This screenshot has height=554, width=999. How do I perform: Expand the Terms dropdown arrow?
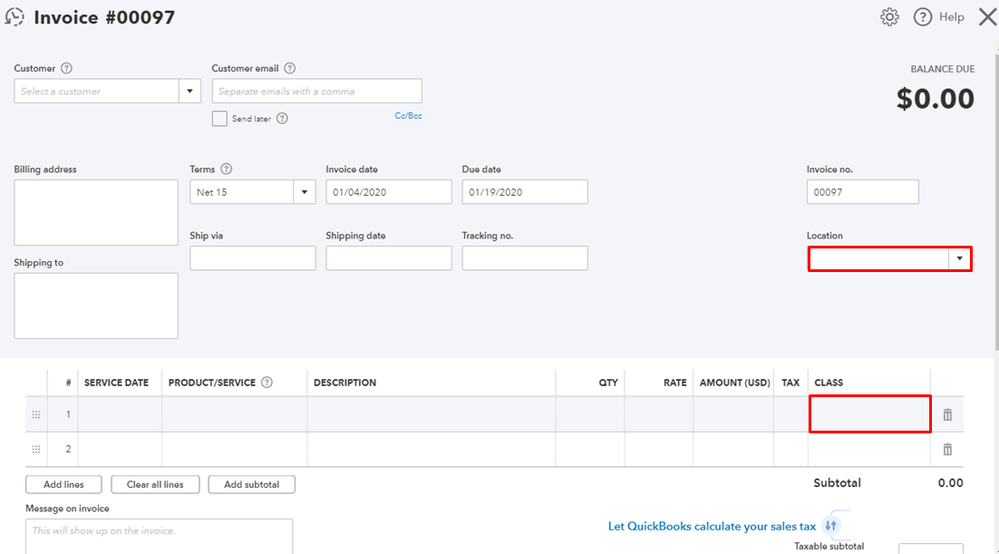pyautogui.click(x=305, y=192)
